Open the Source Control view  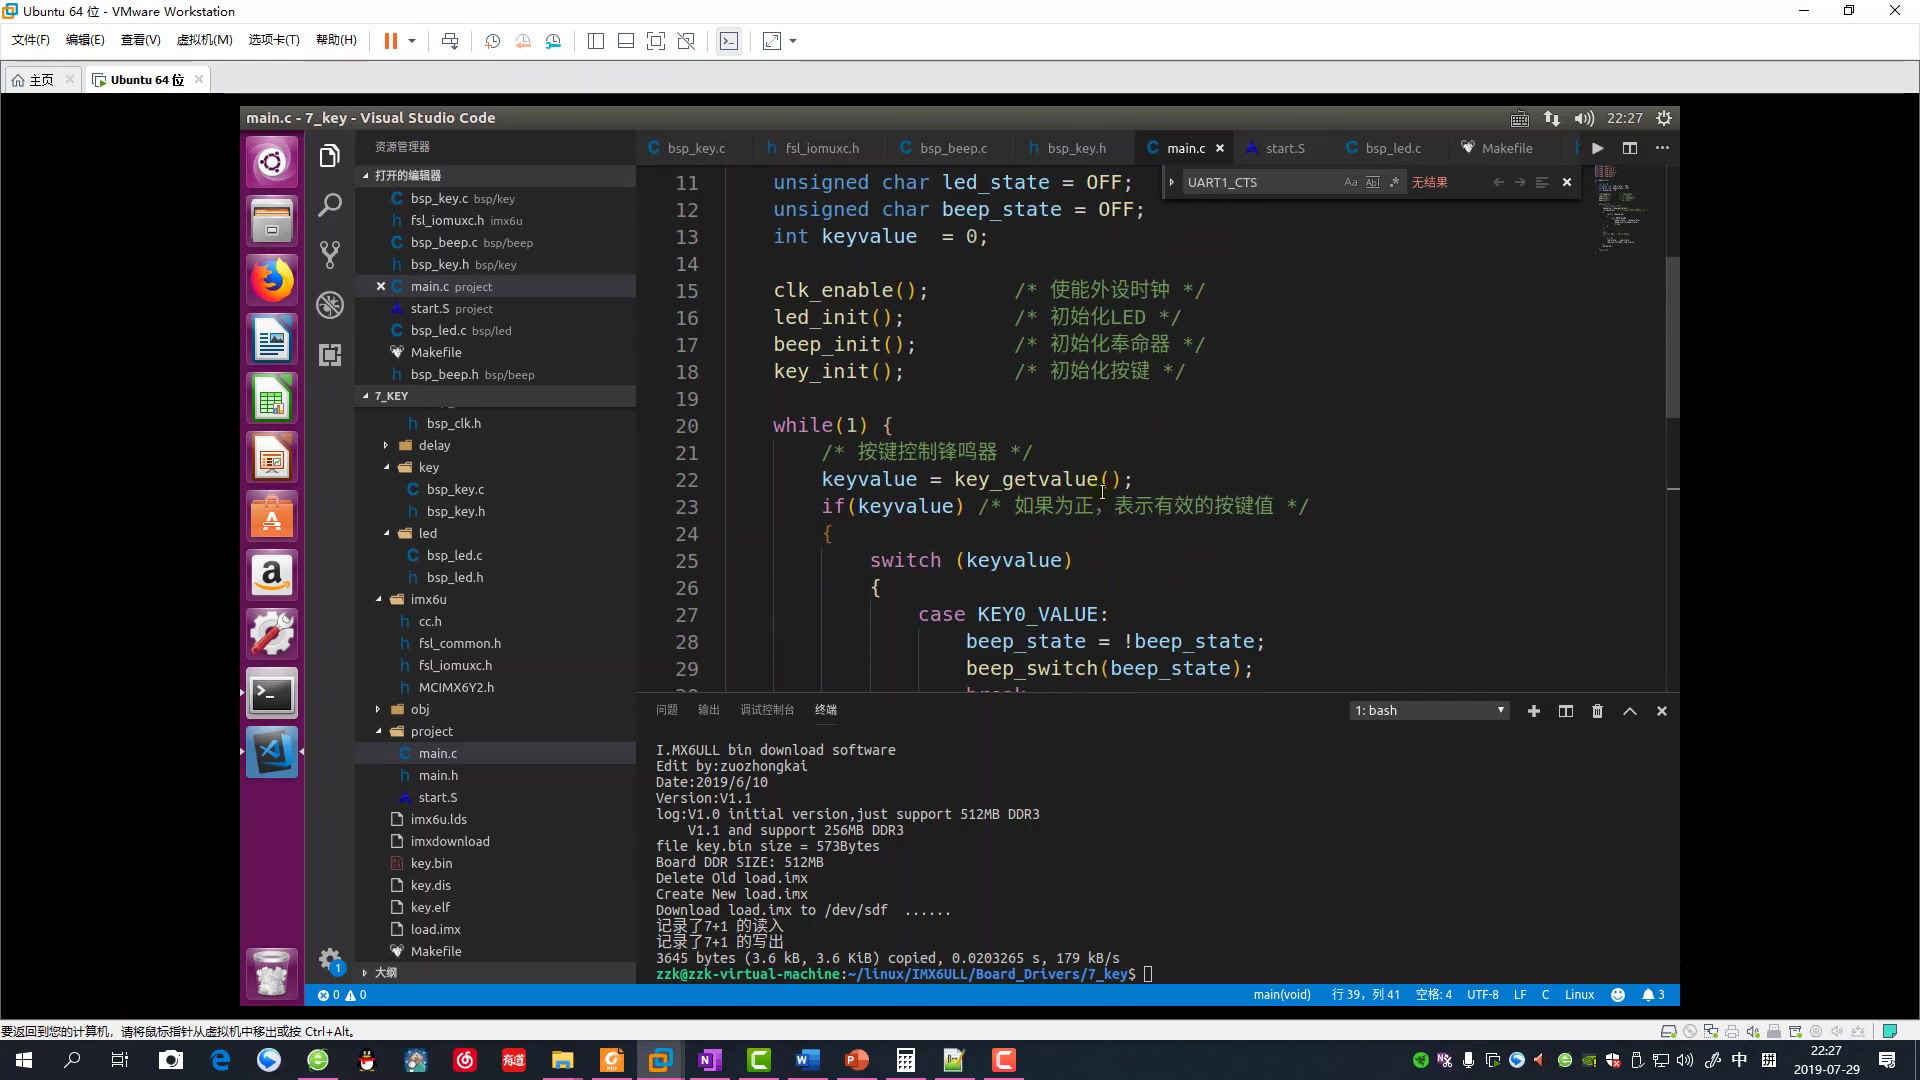[x=330, y=254]
